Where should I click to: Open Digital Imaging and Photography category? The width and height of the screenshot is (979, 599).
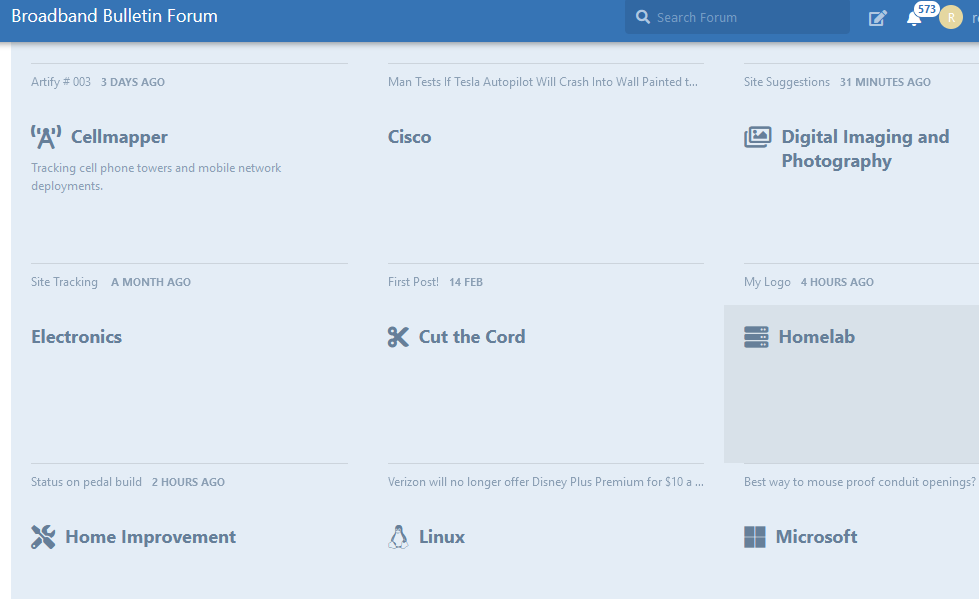865,149
